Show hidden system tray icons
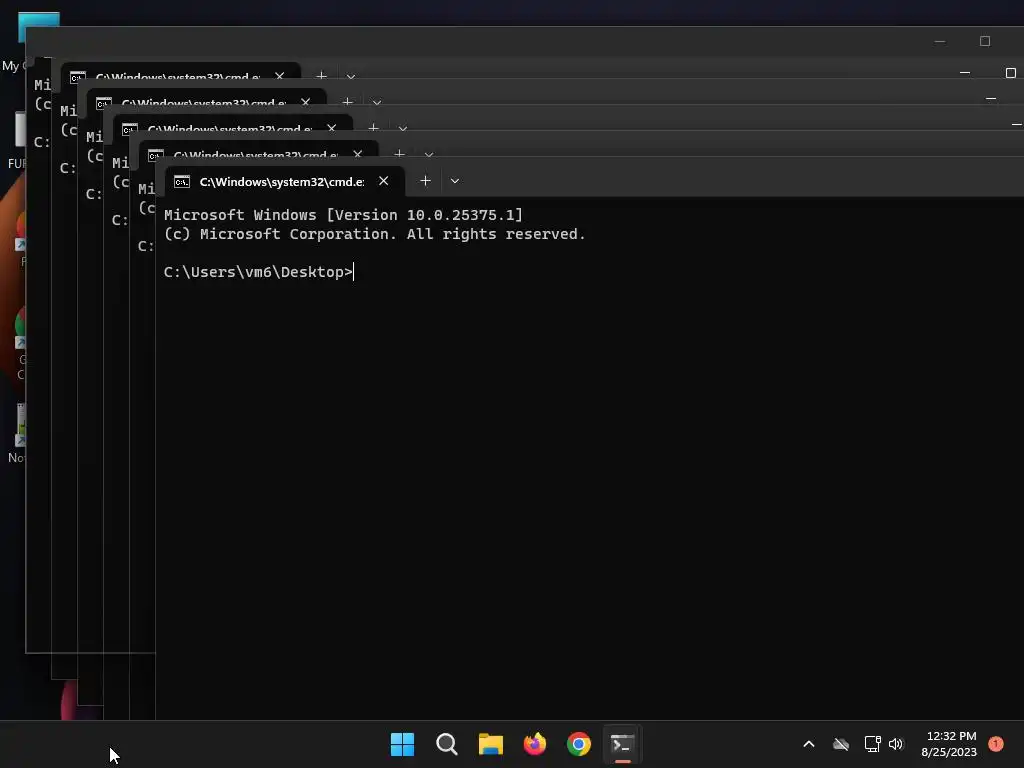This screenshot has width=1024, height=768. 808,744
